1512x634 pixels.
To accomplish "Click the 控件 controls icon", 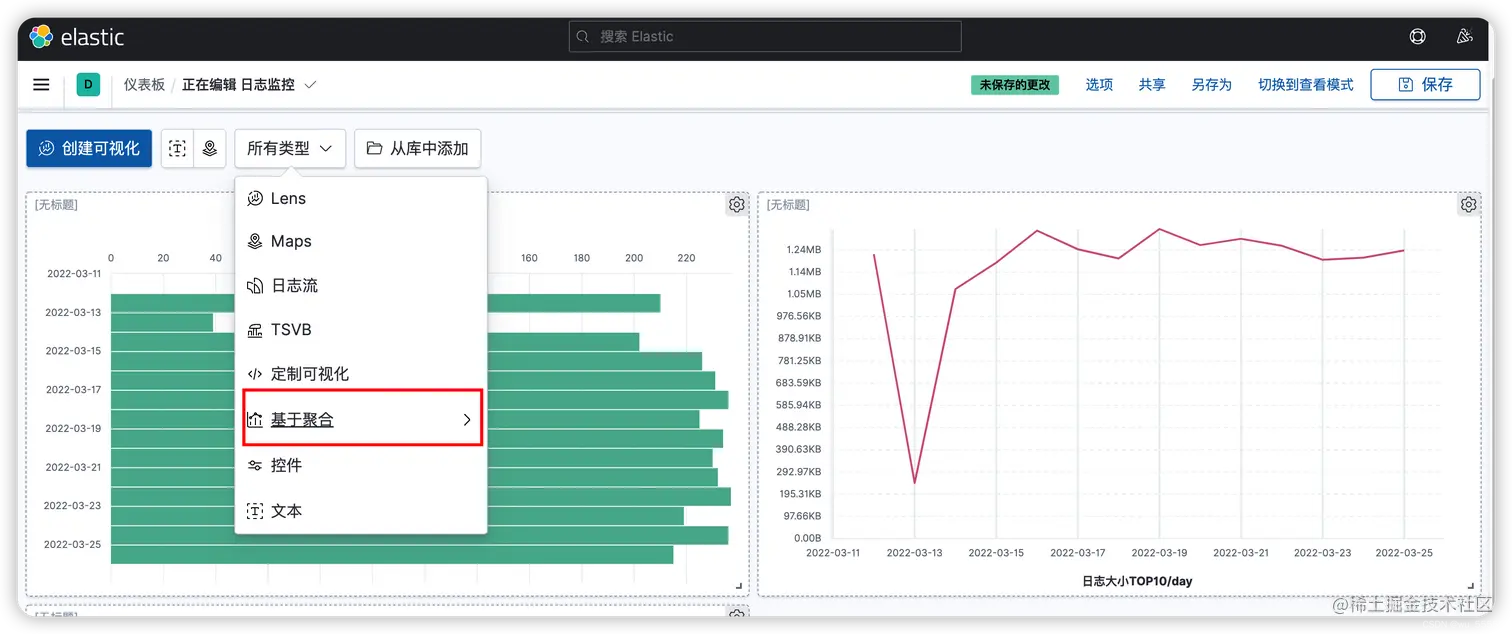I will click(255, 465).
